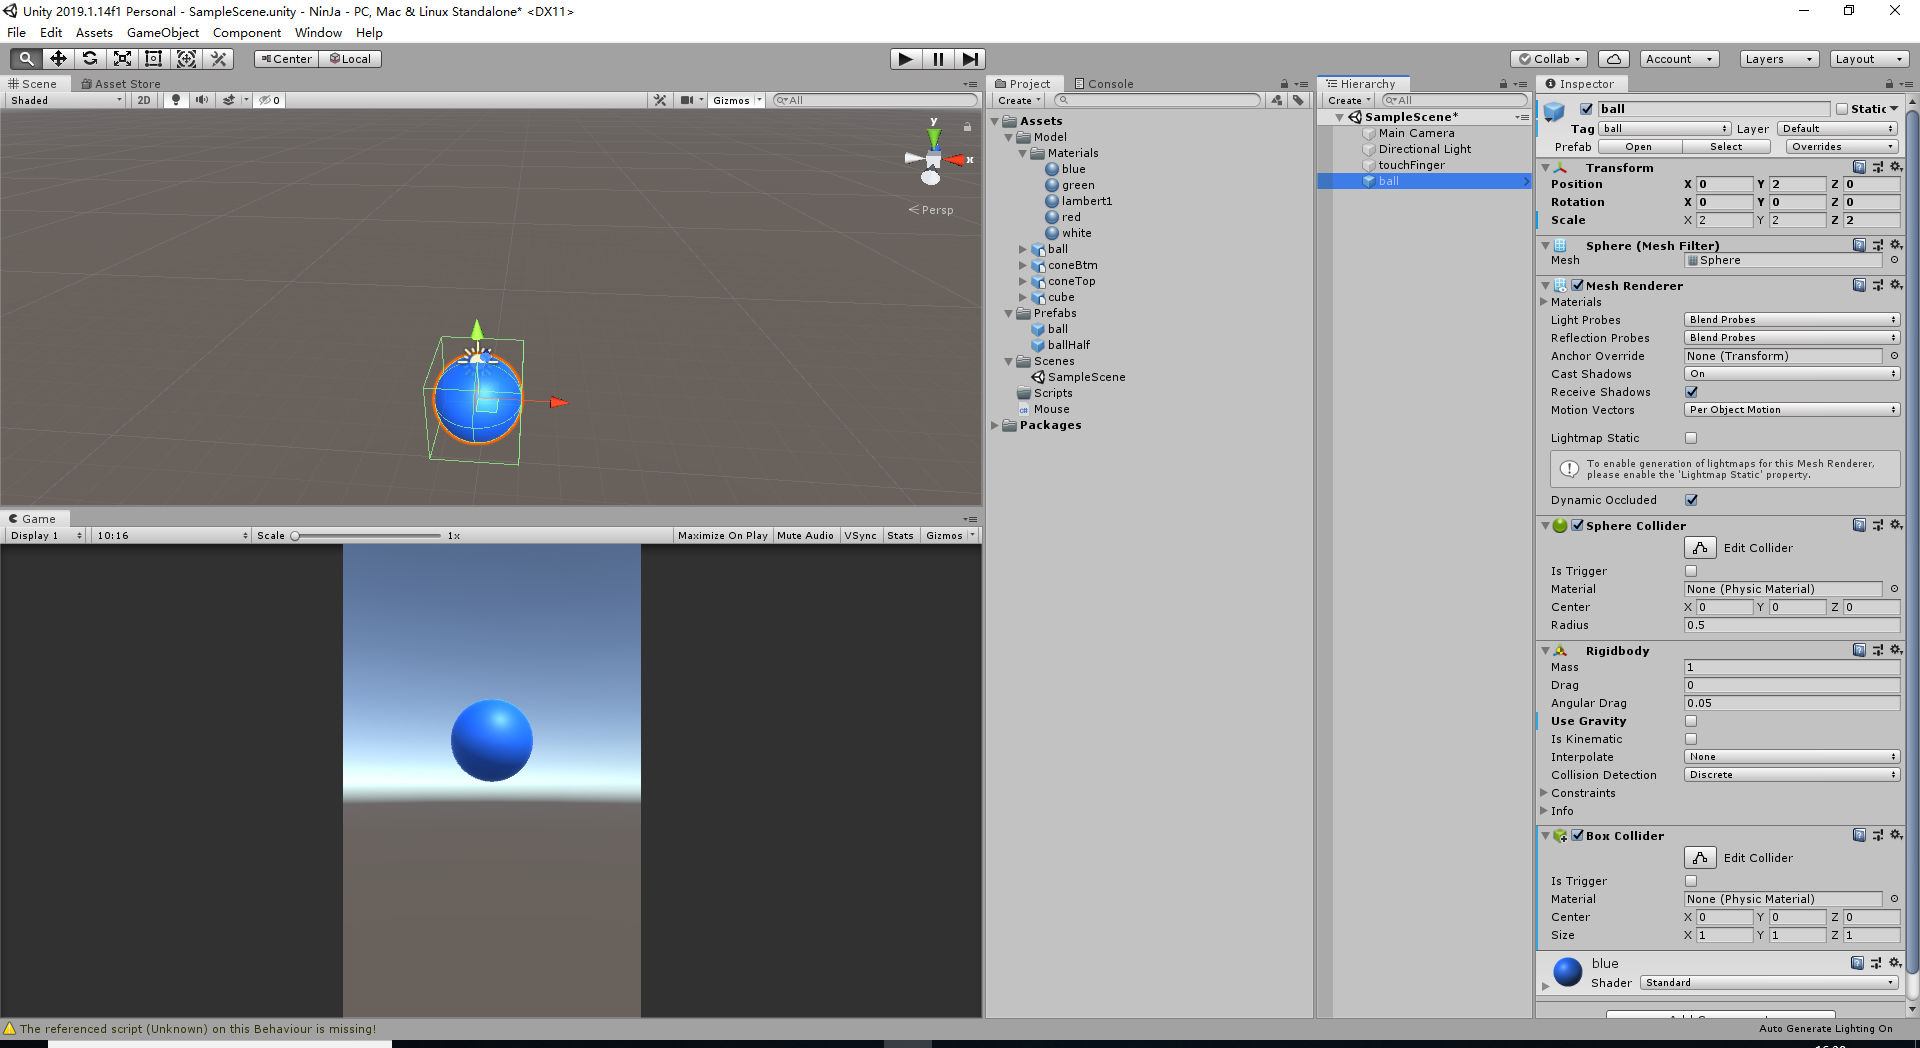This screenshot has height=1048, width=1920.
Task: Open the cloud Services icon
Action: coord(1614,59)
